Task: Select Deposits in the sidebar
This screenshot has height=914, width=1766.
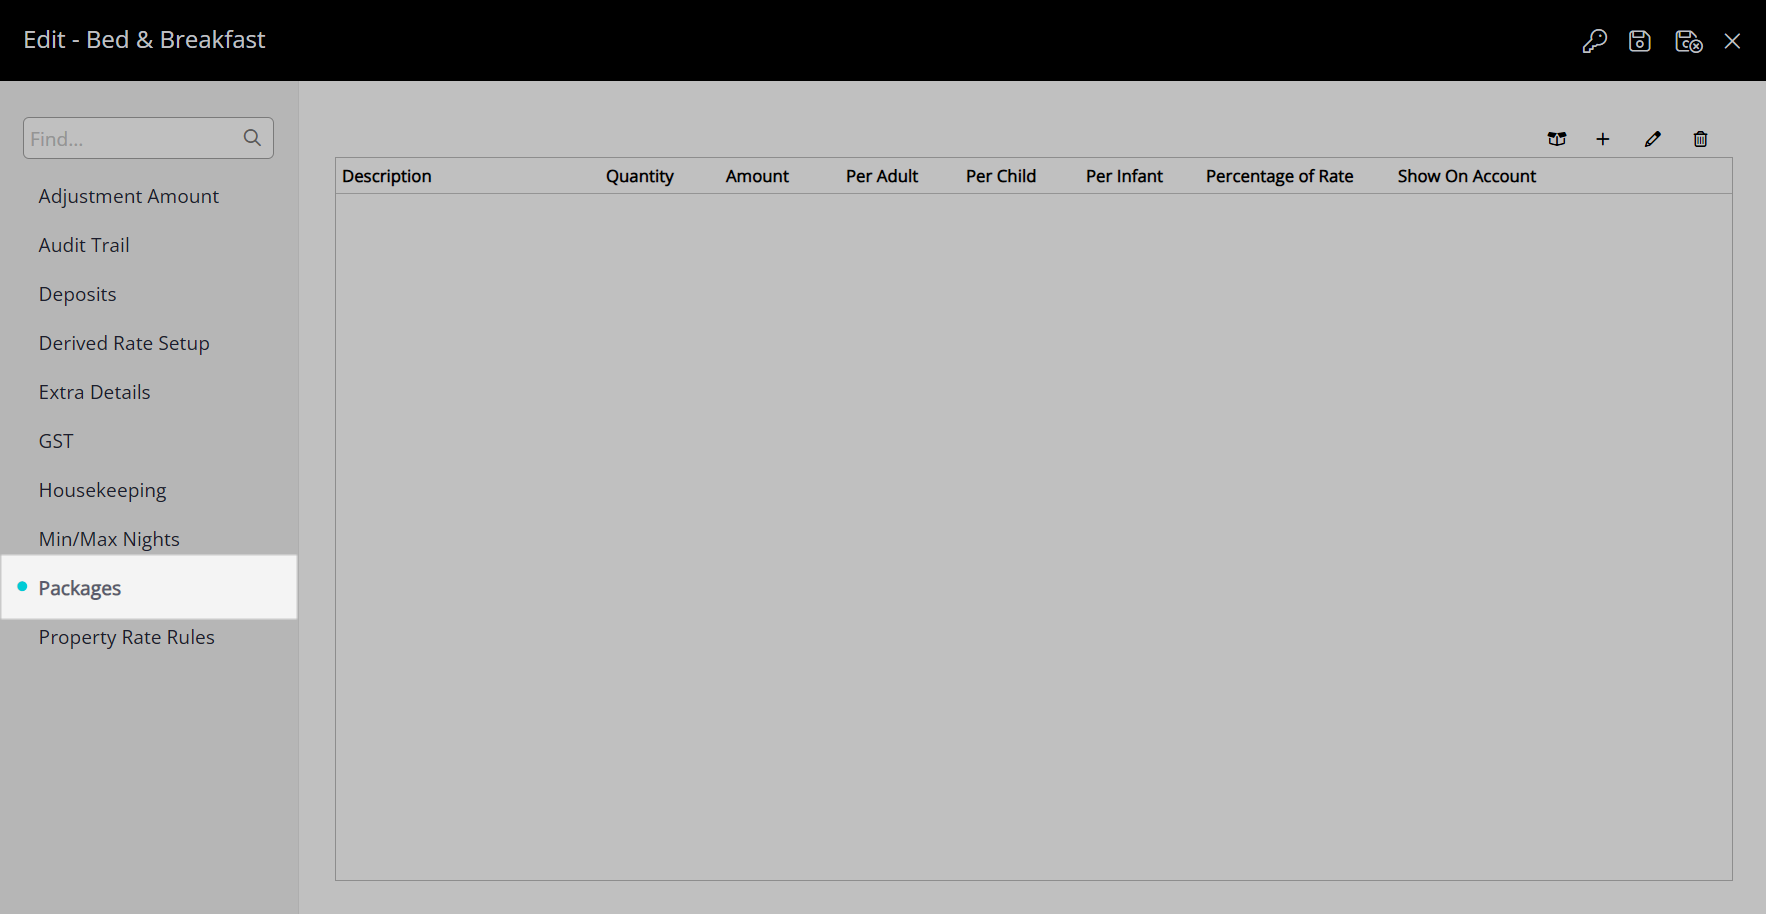Action: pyautogui.click(x=77, y=294)
